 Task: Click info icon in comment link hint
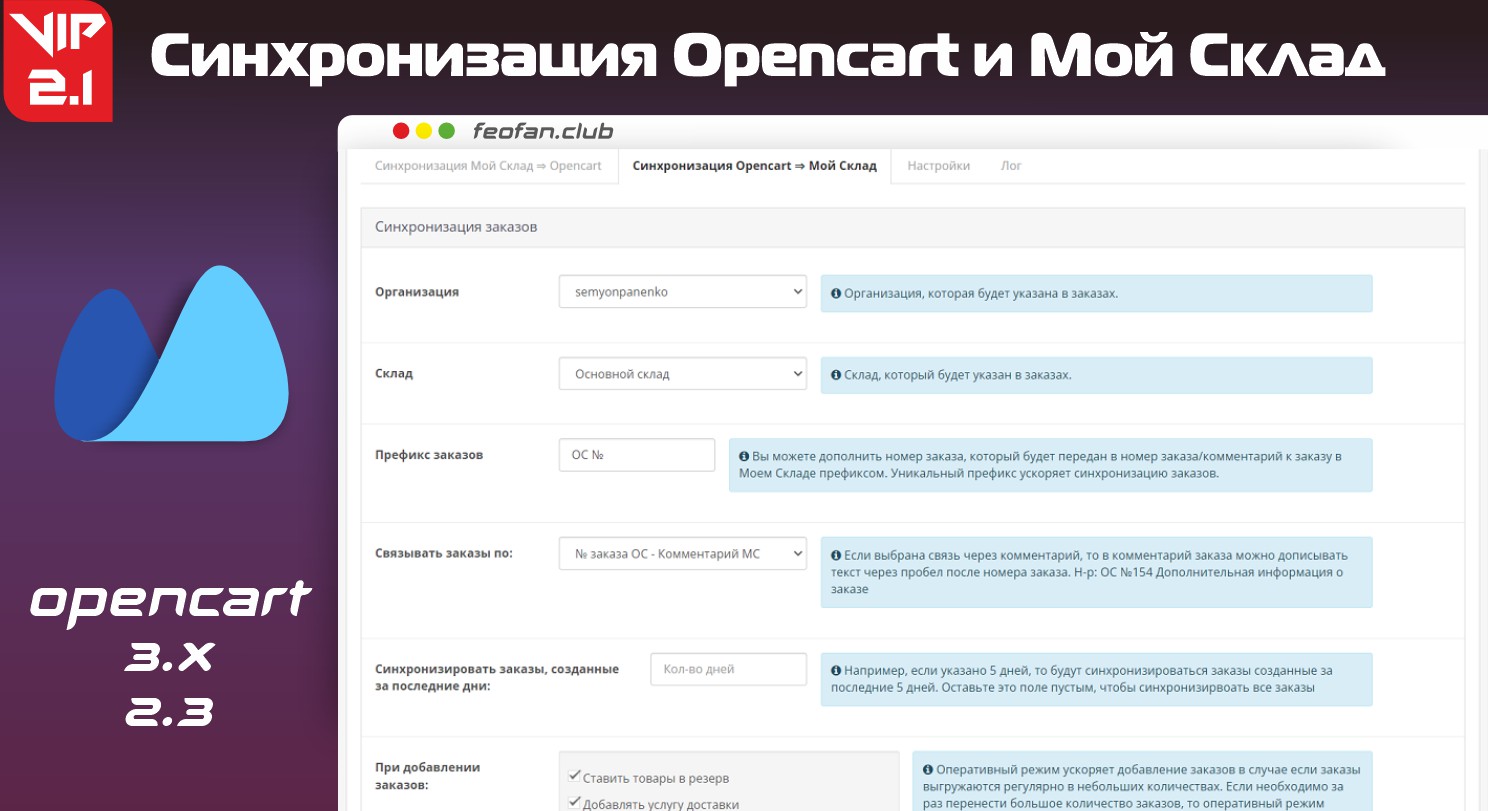836,555
